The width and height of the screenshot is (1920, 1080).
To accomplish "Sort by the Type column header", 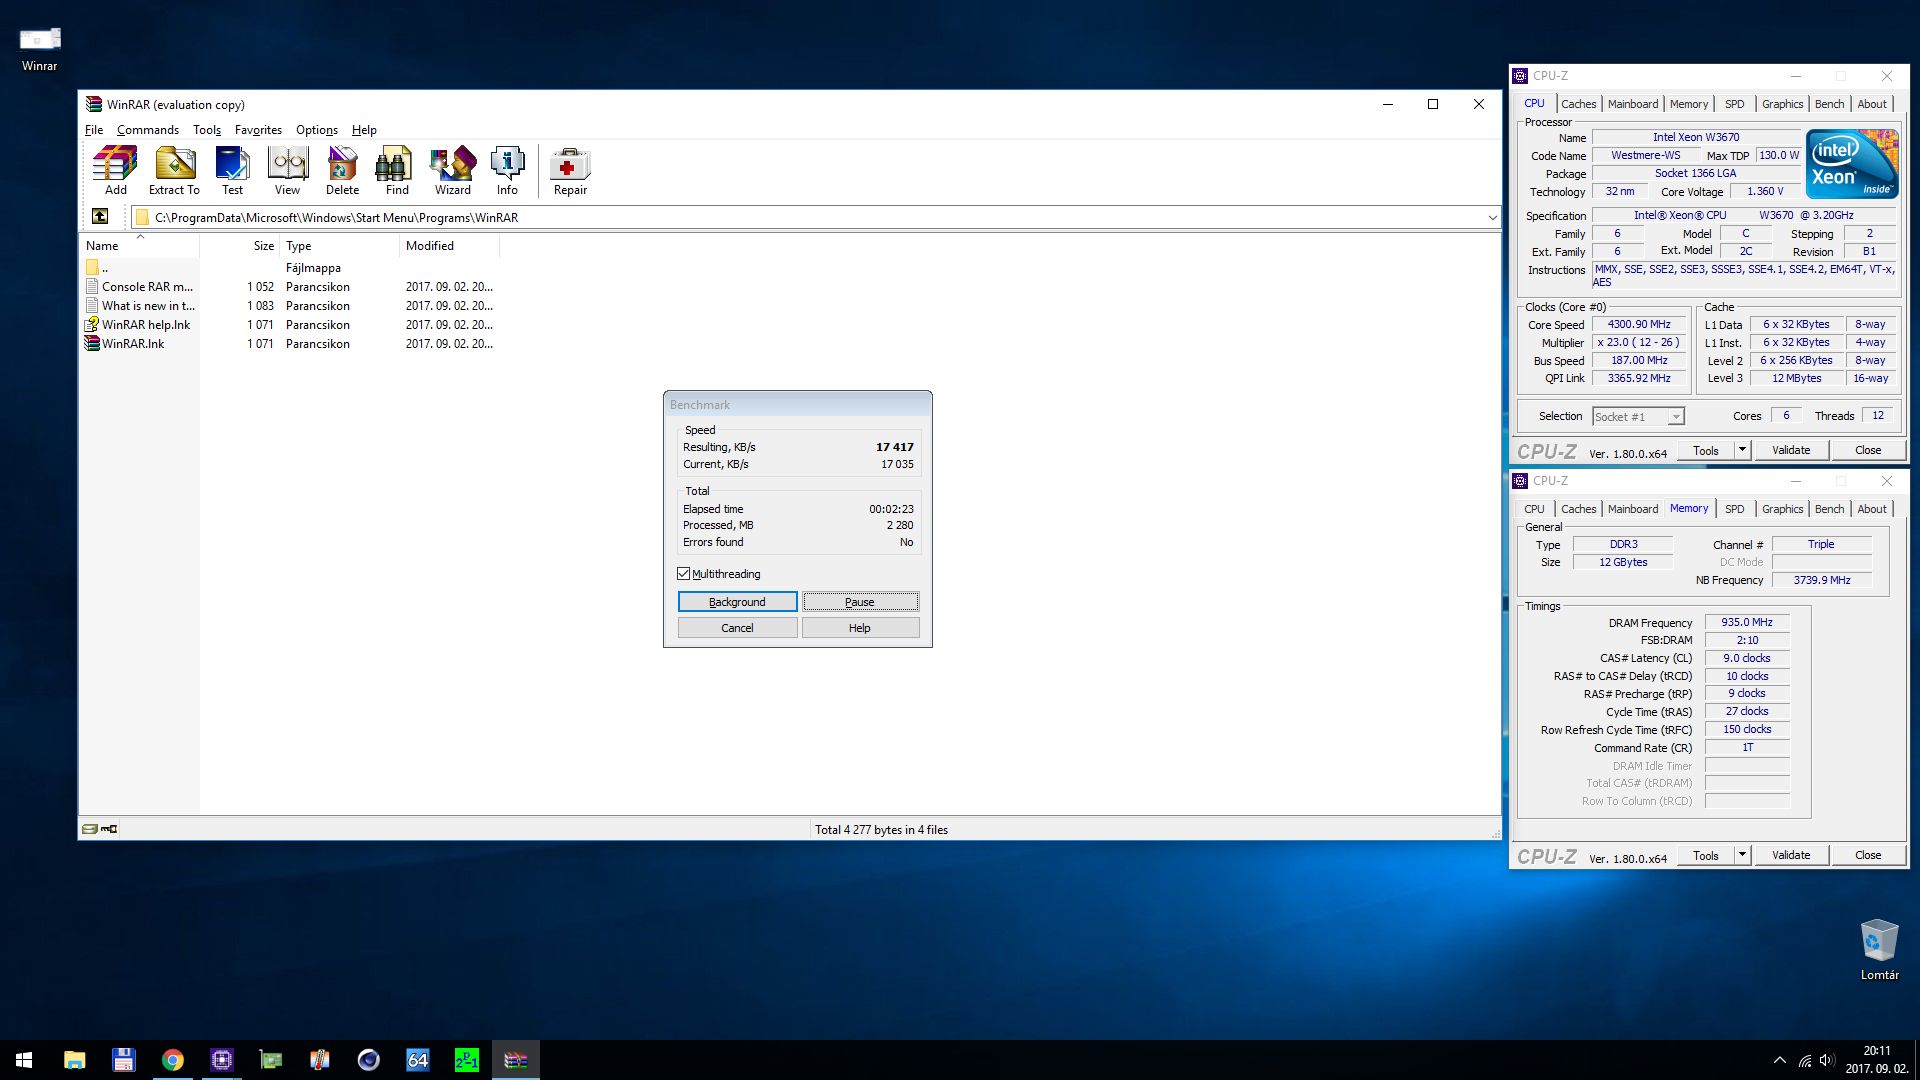I will point(339,246).
